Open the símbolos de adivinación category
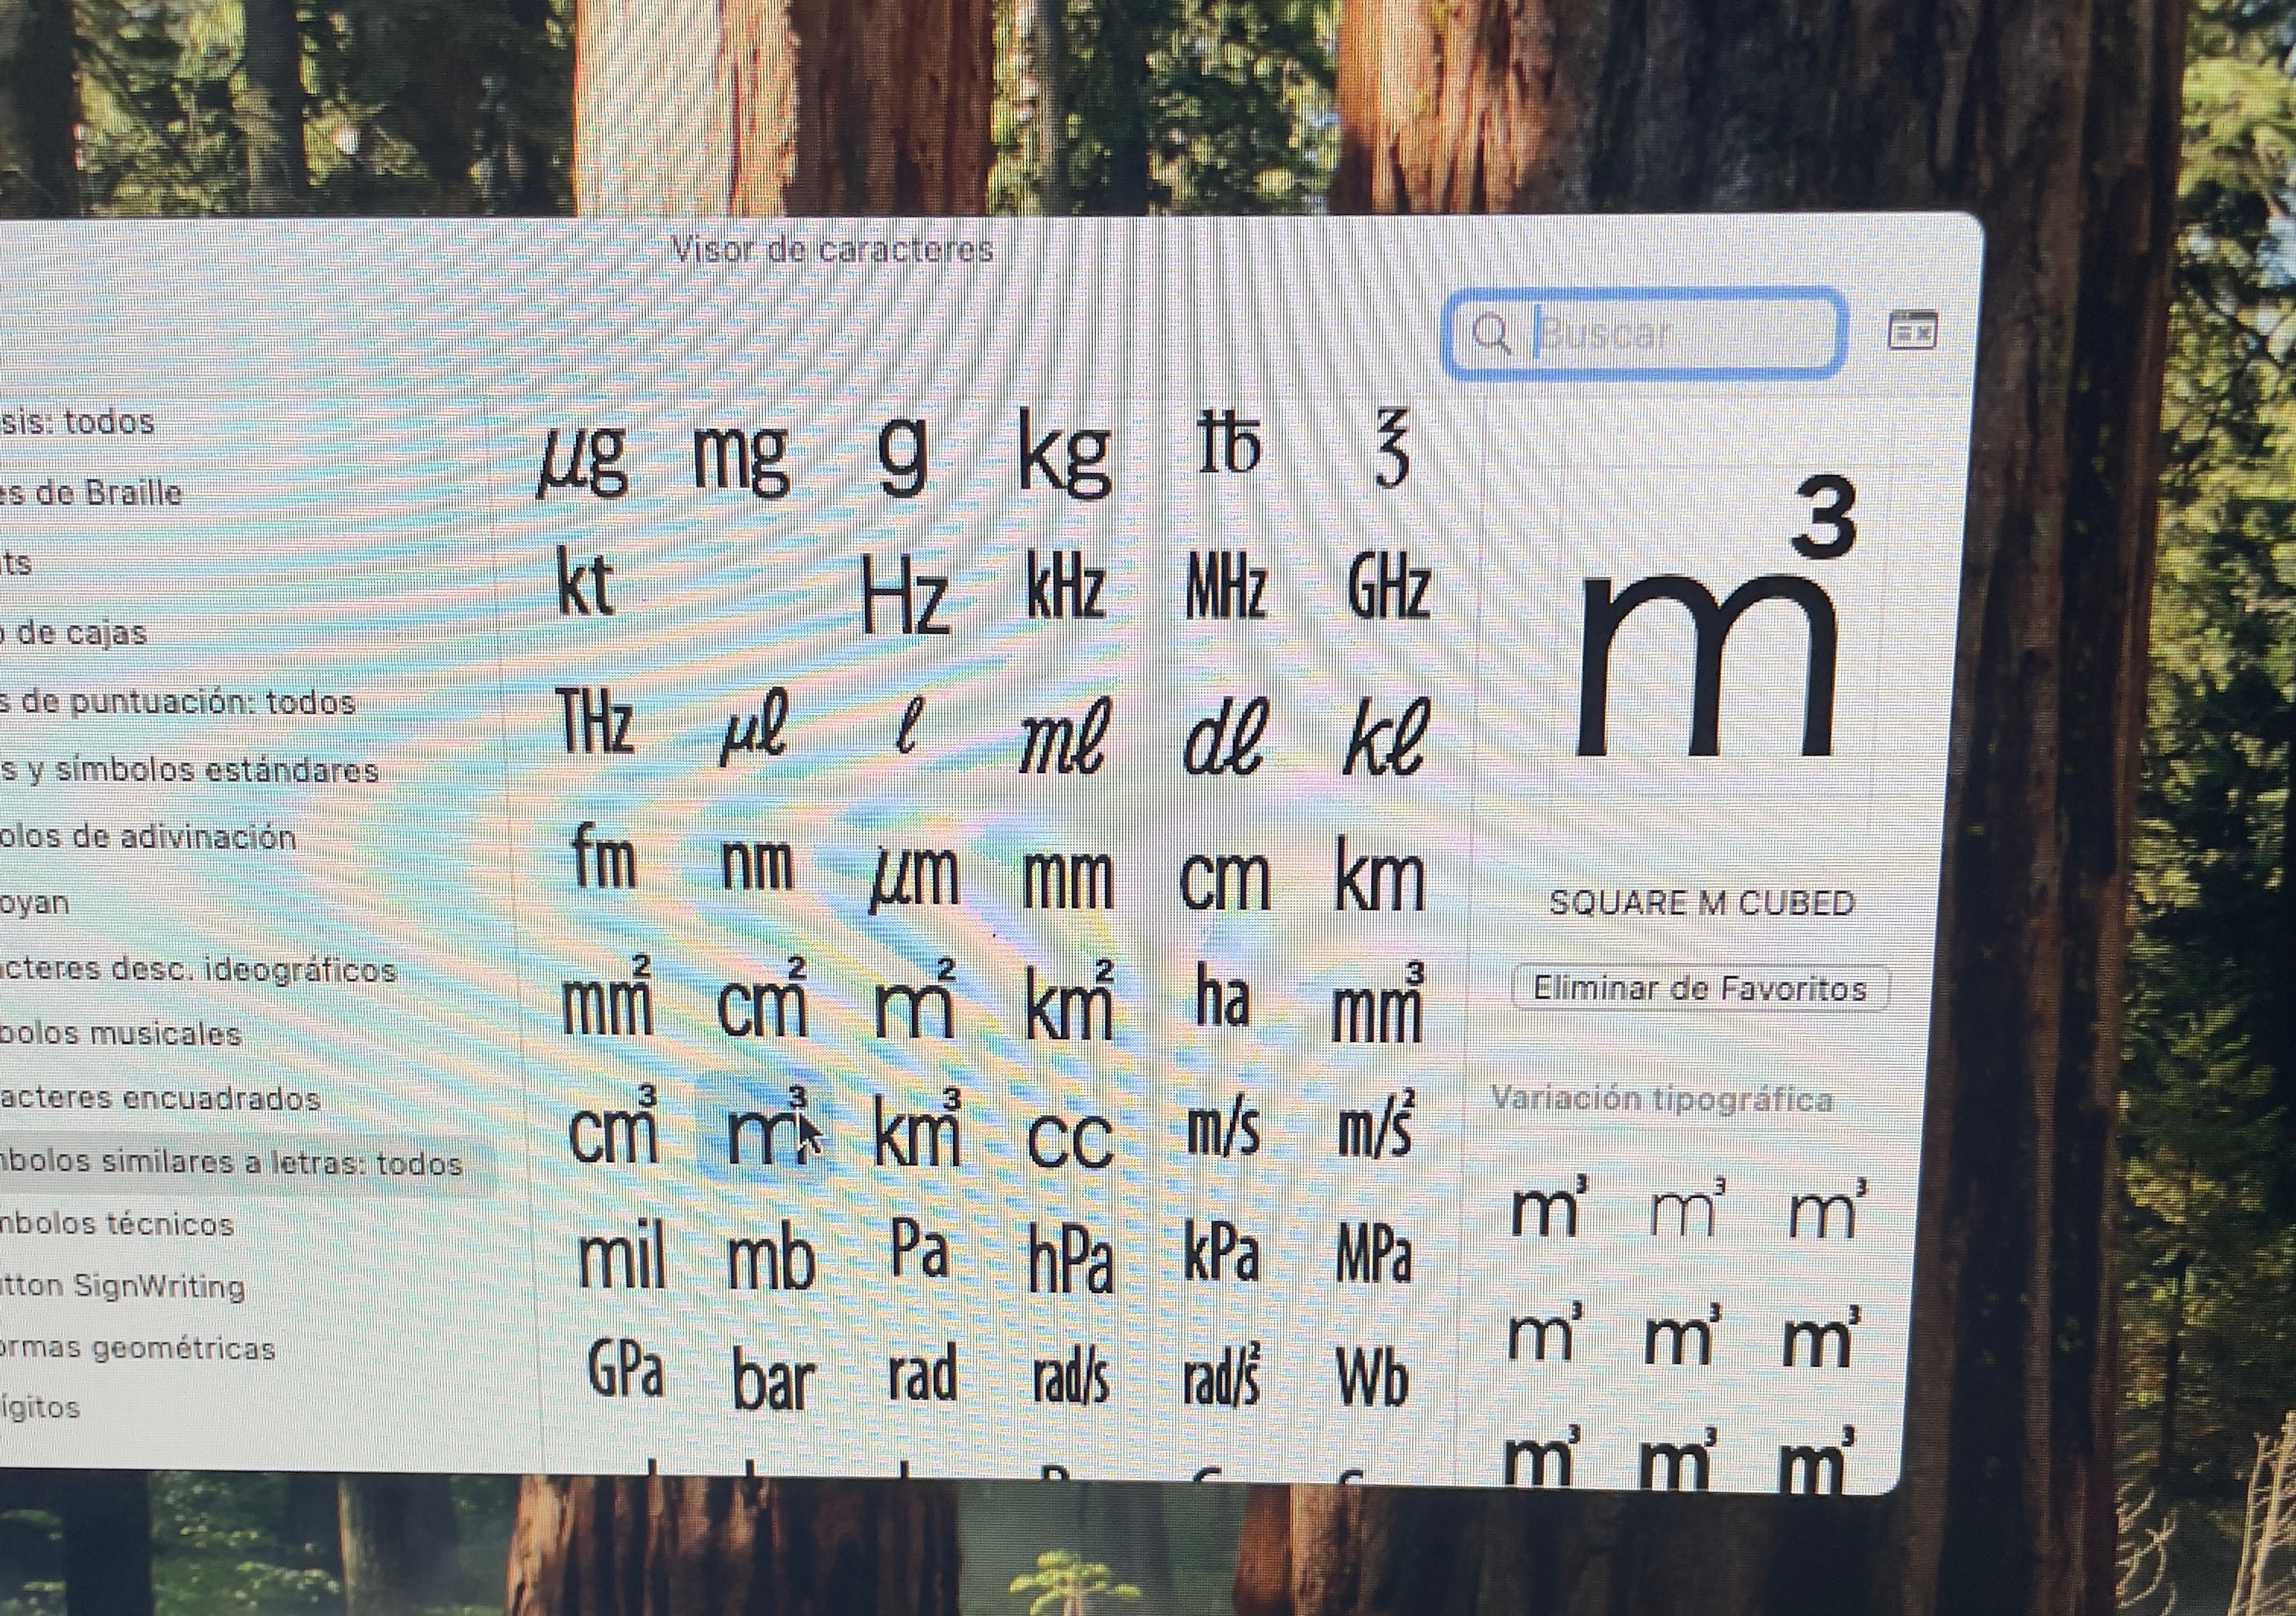Viewport: 2296px width, 1616px height. point(147,836)
